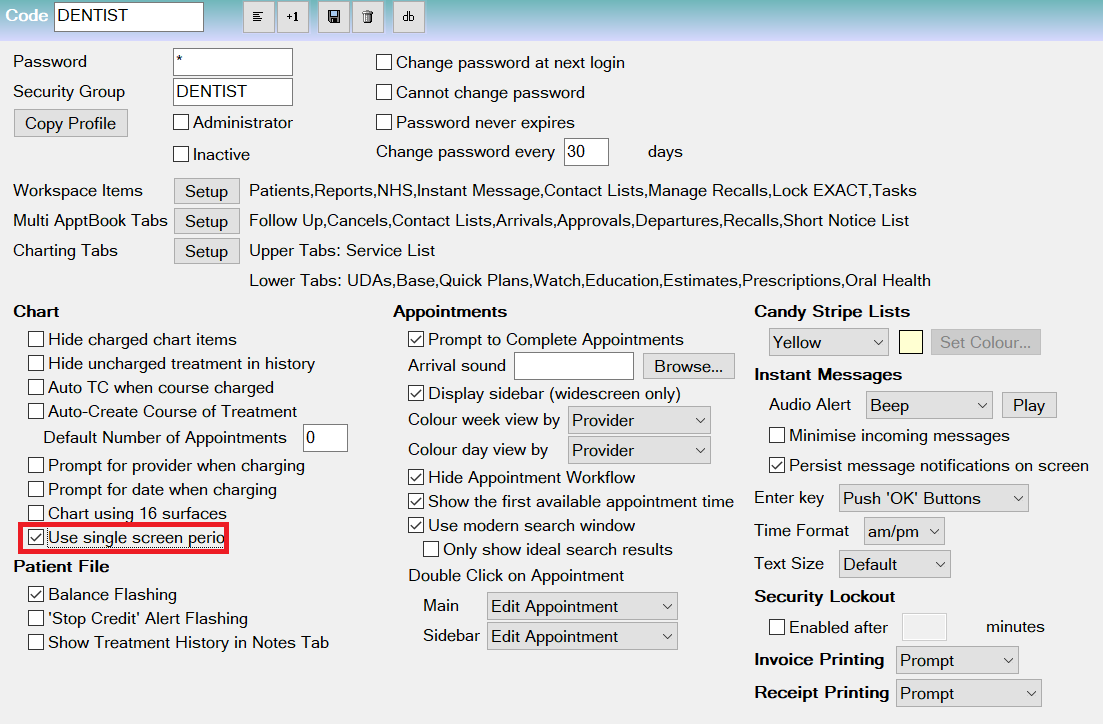Enable Security Lockout 'Enabled after' checkbox
1103x724 pixels.
tap(777, 627)
